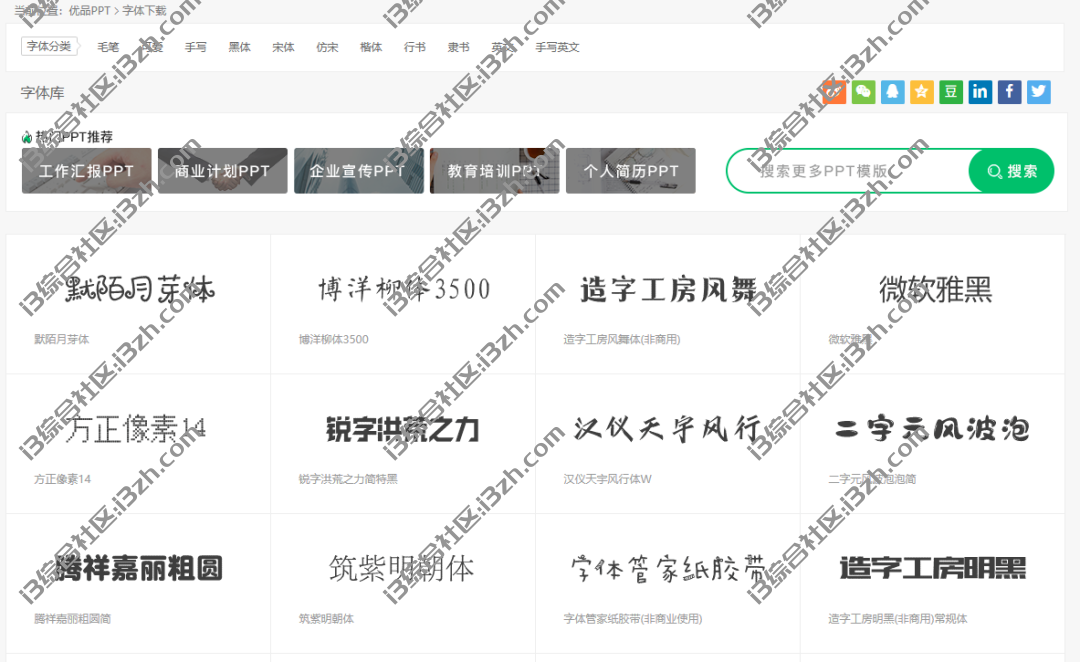Click 腾祥嘉丽粗圆简 caption link

click(72, 619)
